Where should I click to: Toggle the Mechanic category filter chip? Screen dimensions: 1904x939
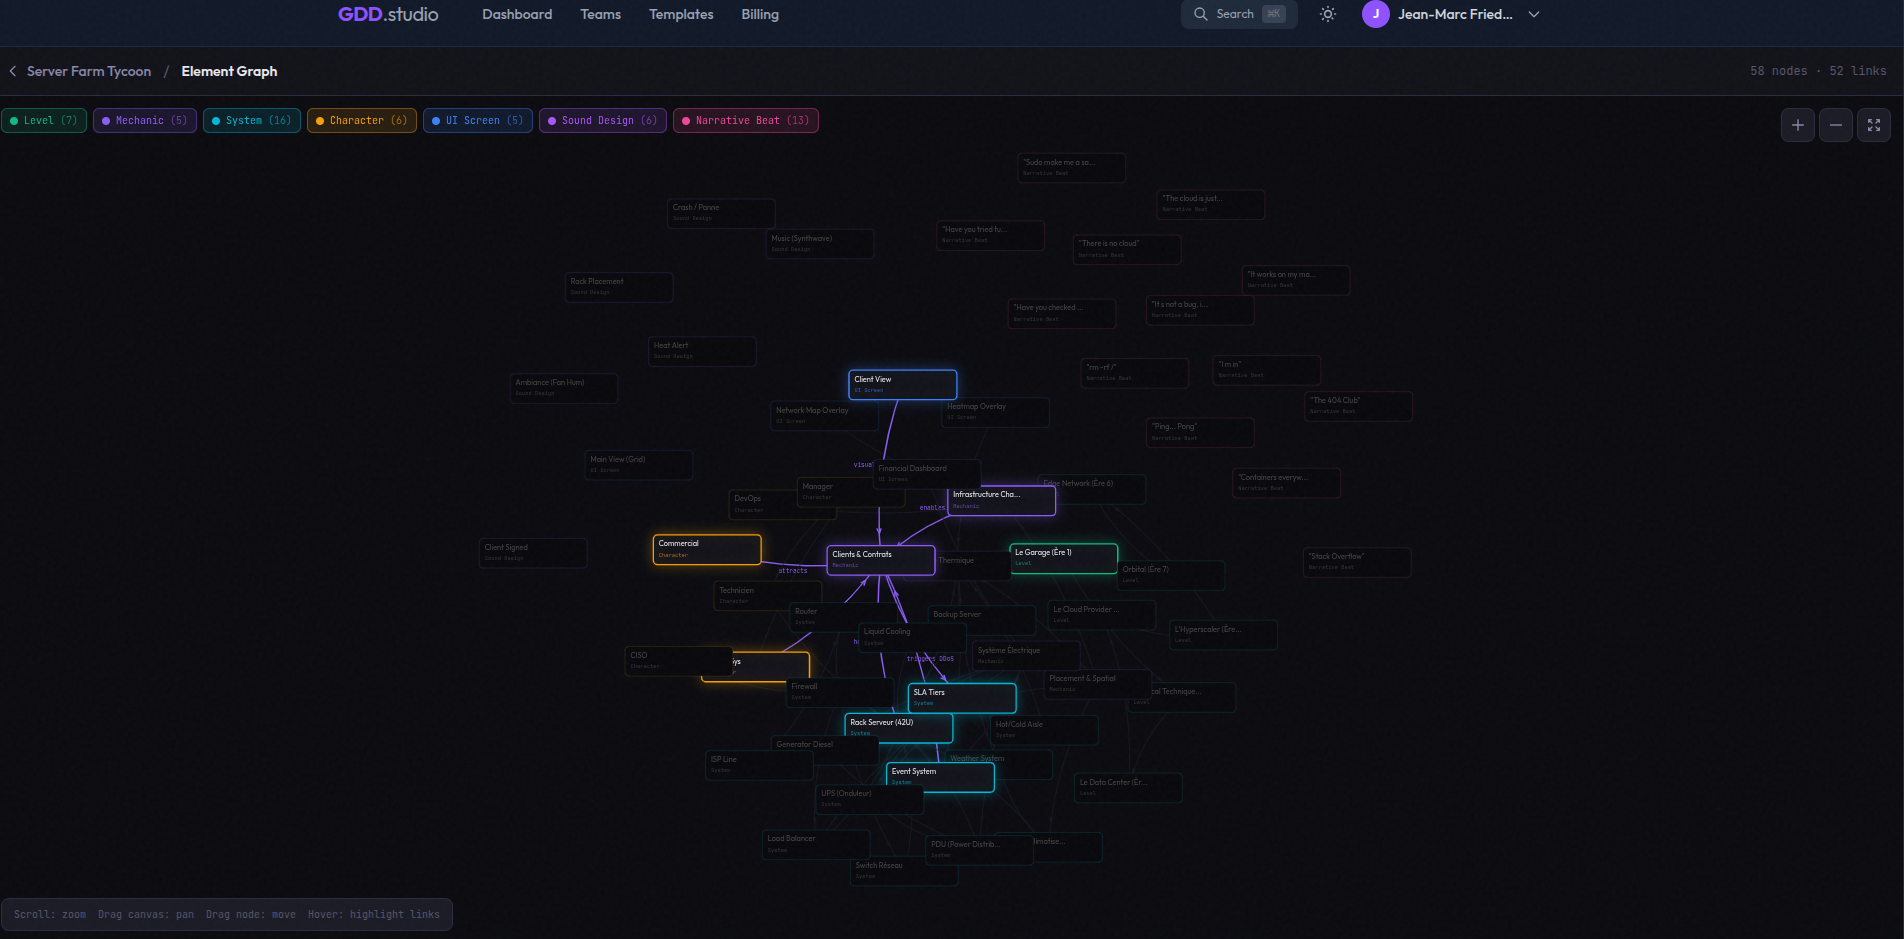[144, 120]
